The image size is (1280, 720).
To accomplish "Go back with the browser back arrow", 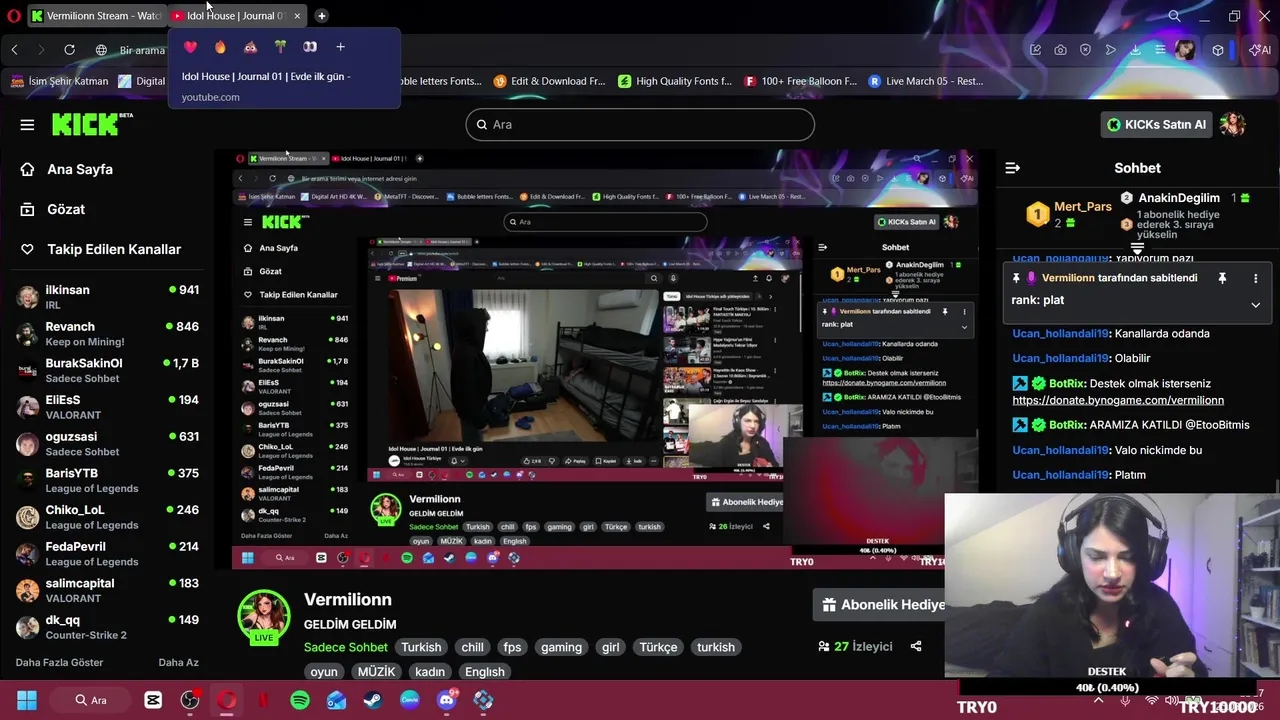I will pos(14,50).
